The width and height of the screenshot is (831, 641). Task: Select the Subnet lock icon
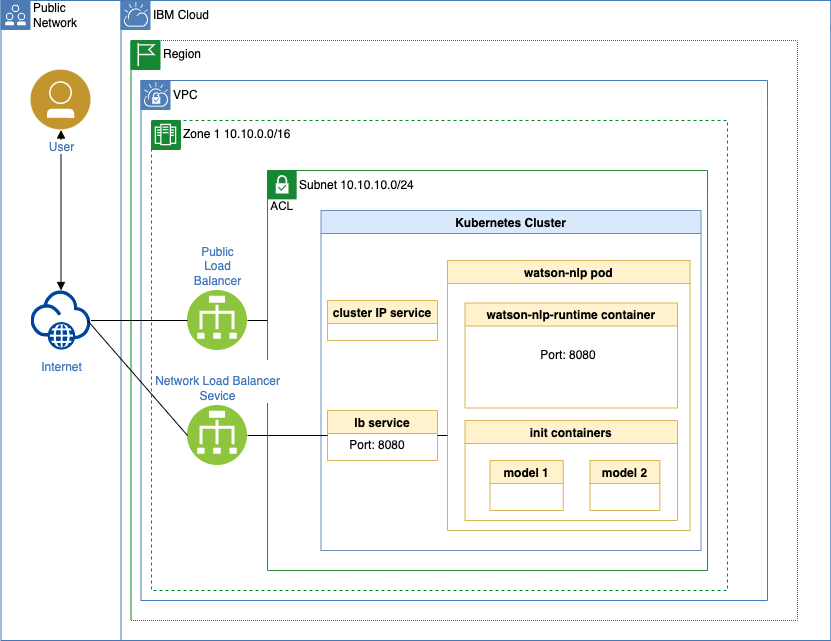[x=282, y=185]
